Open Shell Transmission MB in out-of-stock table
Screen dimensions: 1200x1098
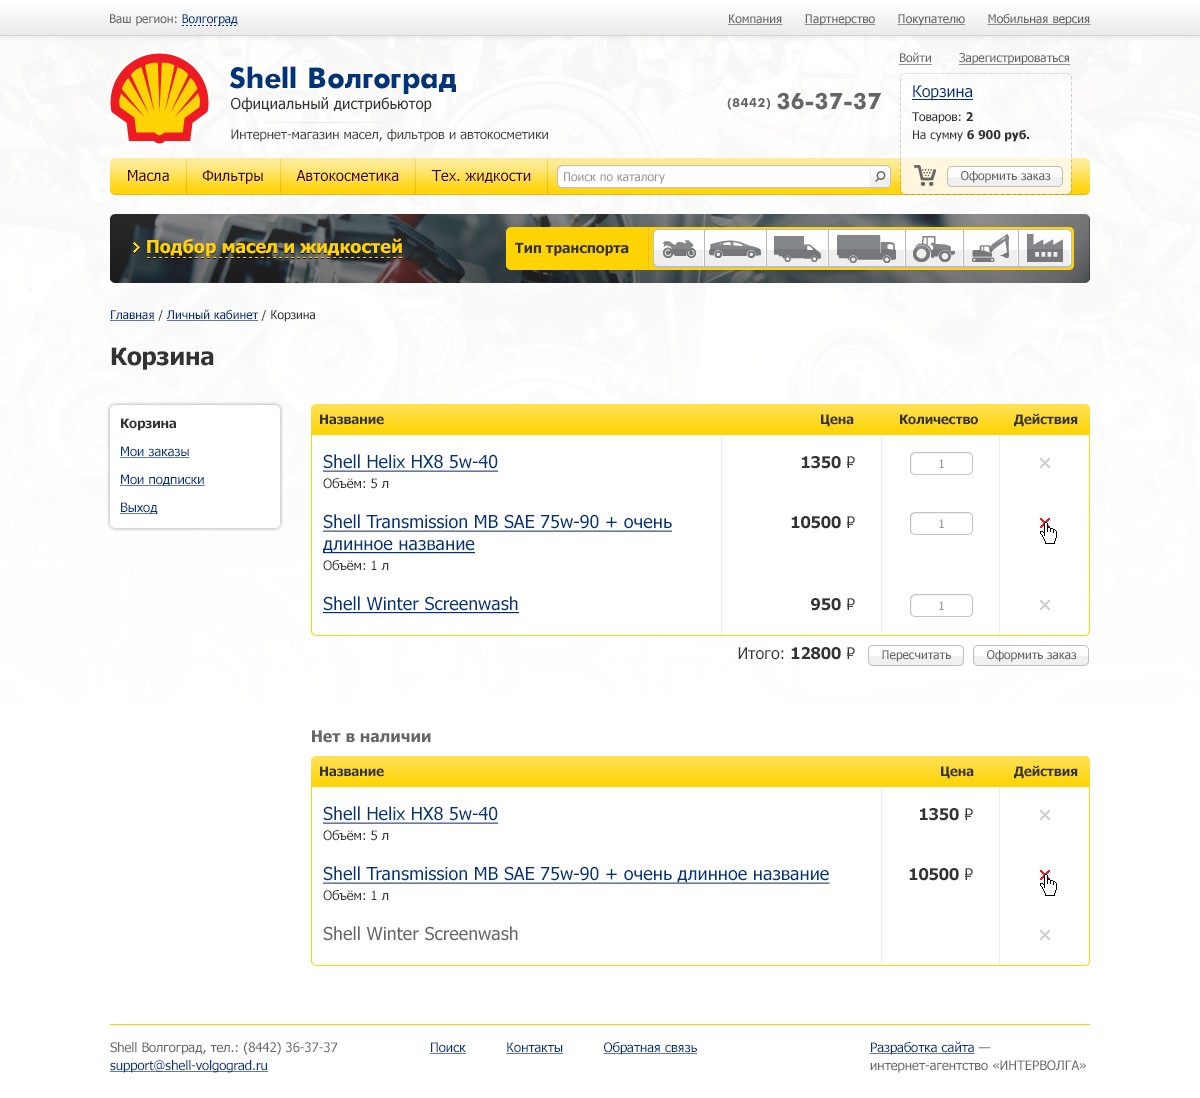click(x=576, y=874)
